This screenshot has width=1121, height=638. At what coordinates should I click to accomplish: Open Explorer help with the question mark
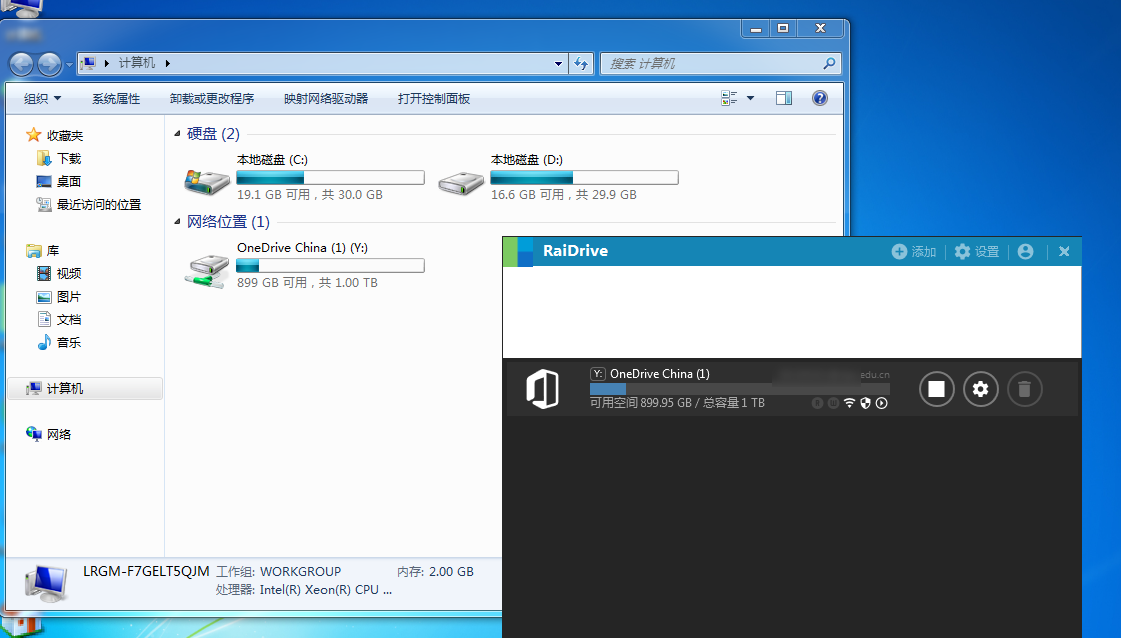tap(820, 98)
